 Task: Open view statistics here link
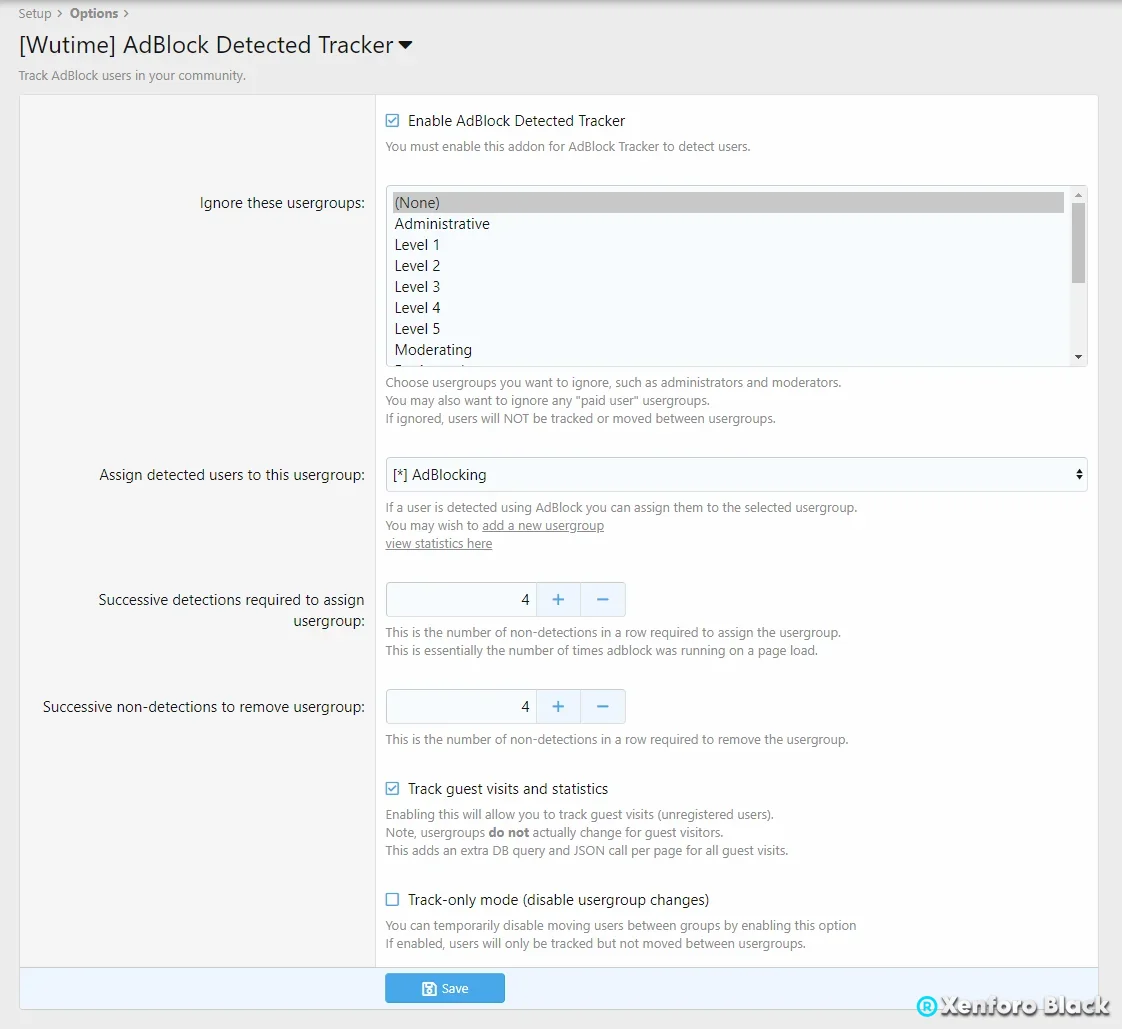[x=439, y=544]
